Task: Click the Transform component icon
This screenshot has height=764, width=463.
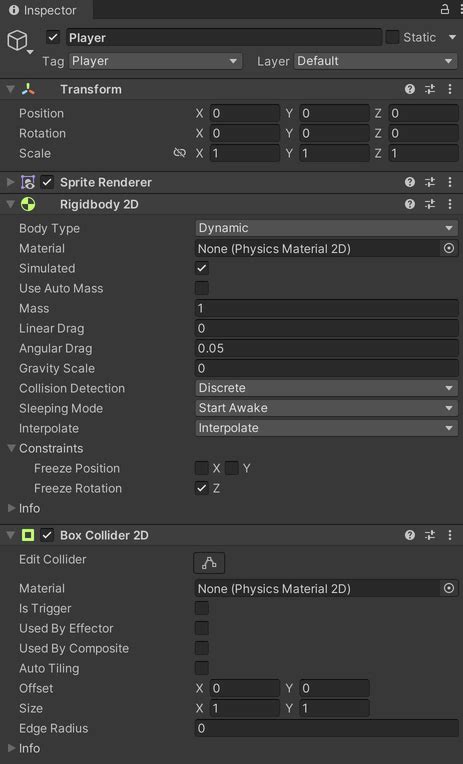Action: point(28,89)
